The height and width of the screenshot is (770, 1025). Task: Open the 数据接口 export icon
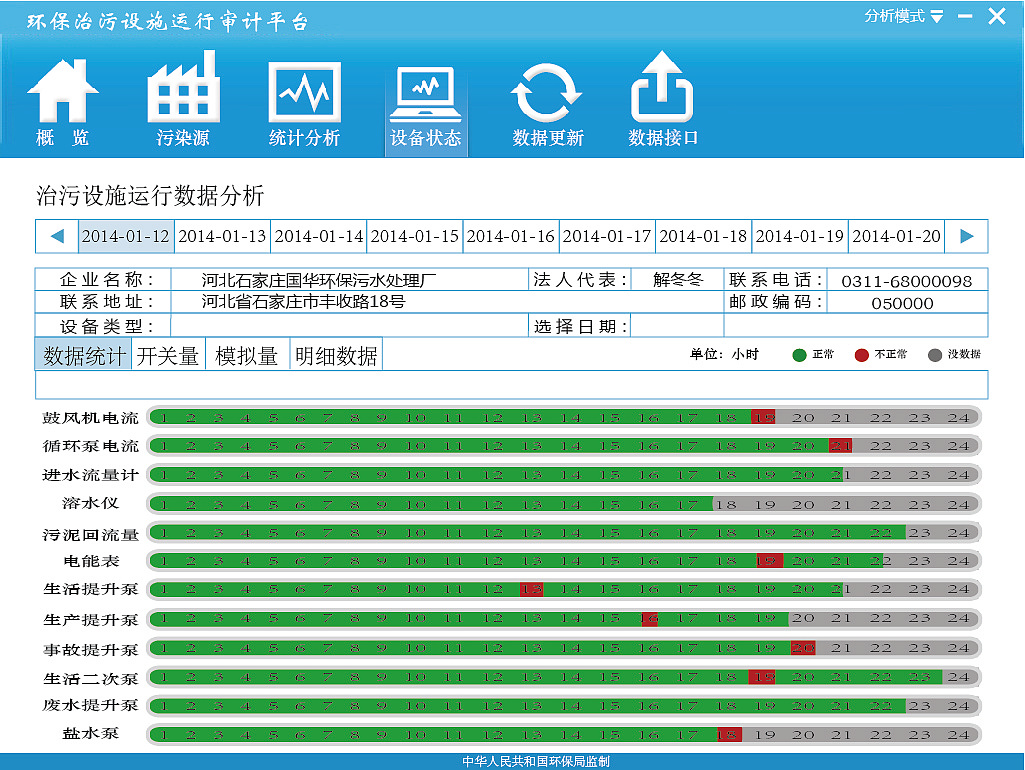[x=662, y=86]
